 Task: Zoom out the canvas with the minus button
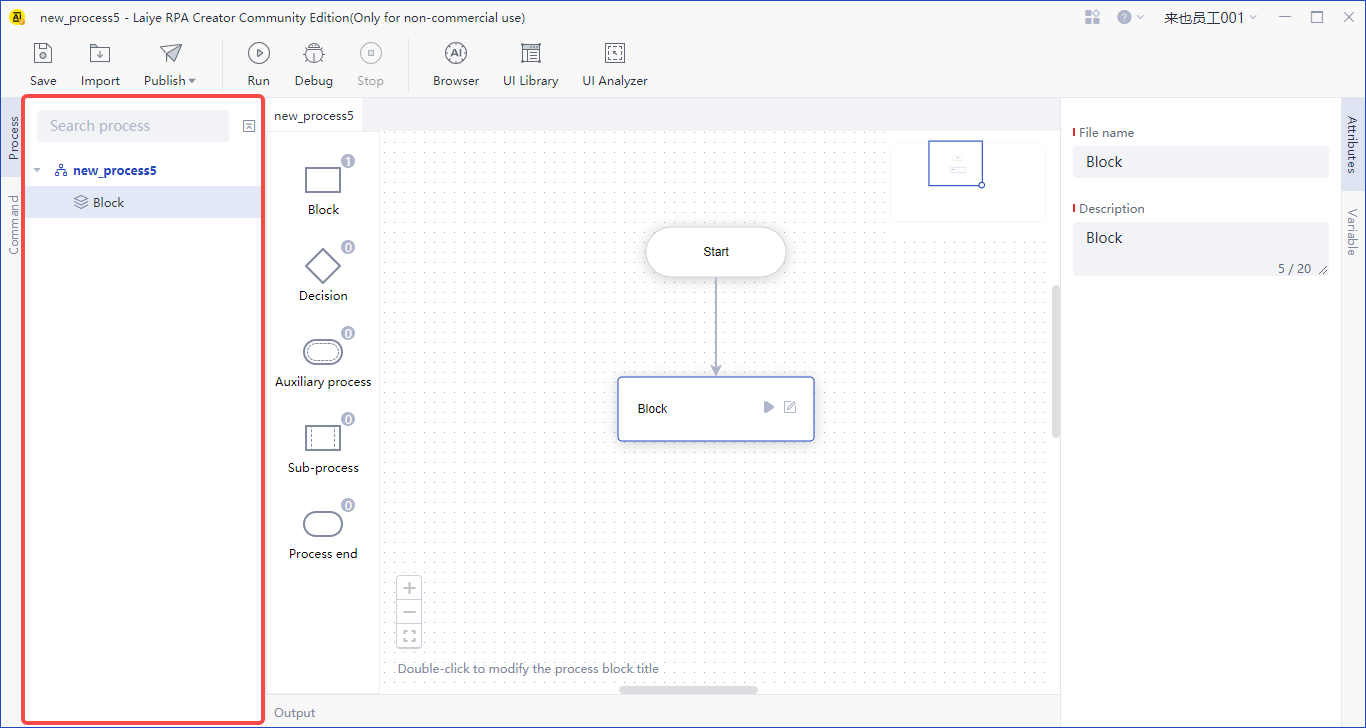(x=409, y=612)
